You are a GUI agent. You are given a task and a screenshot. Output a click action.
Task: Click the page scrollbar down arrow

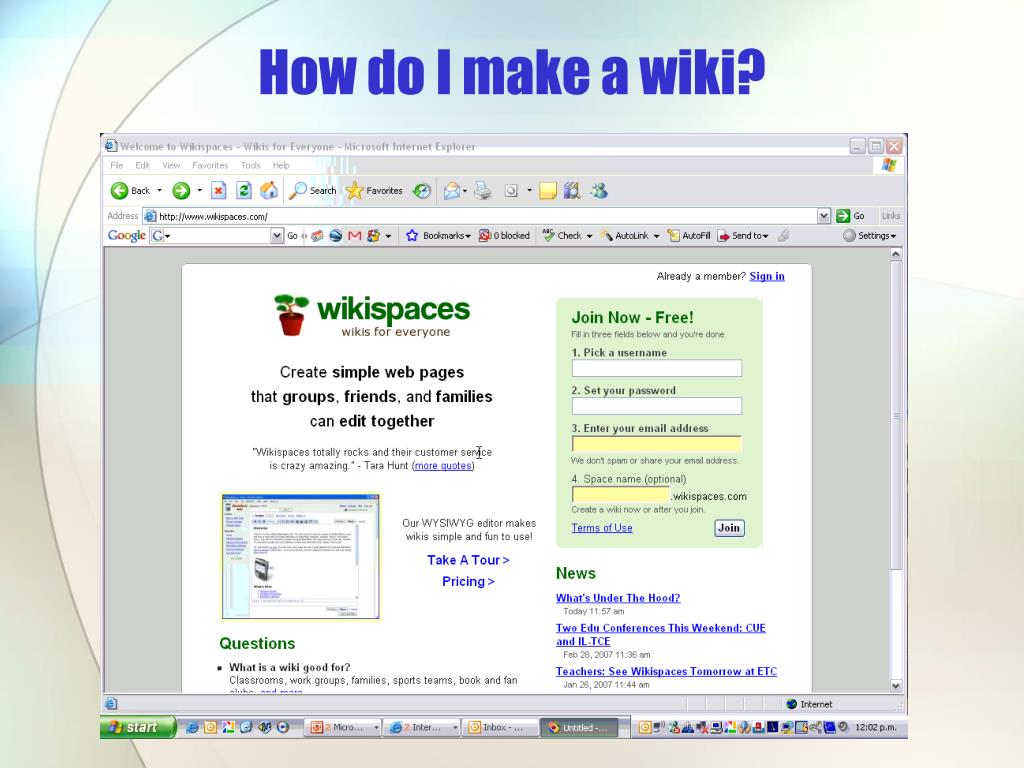(x=896, y=686)
